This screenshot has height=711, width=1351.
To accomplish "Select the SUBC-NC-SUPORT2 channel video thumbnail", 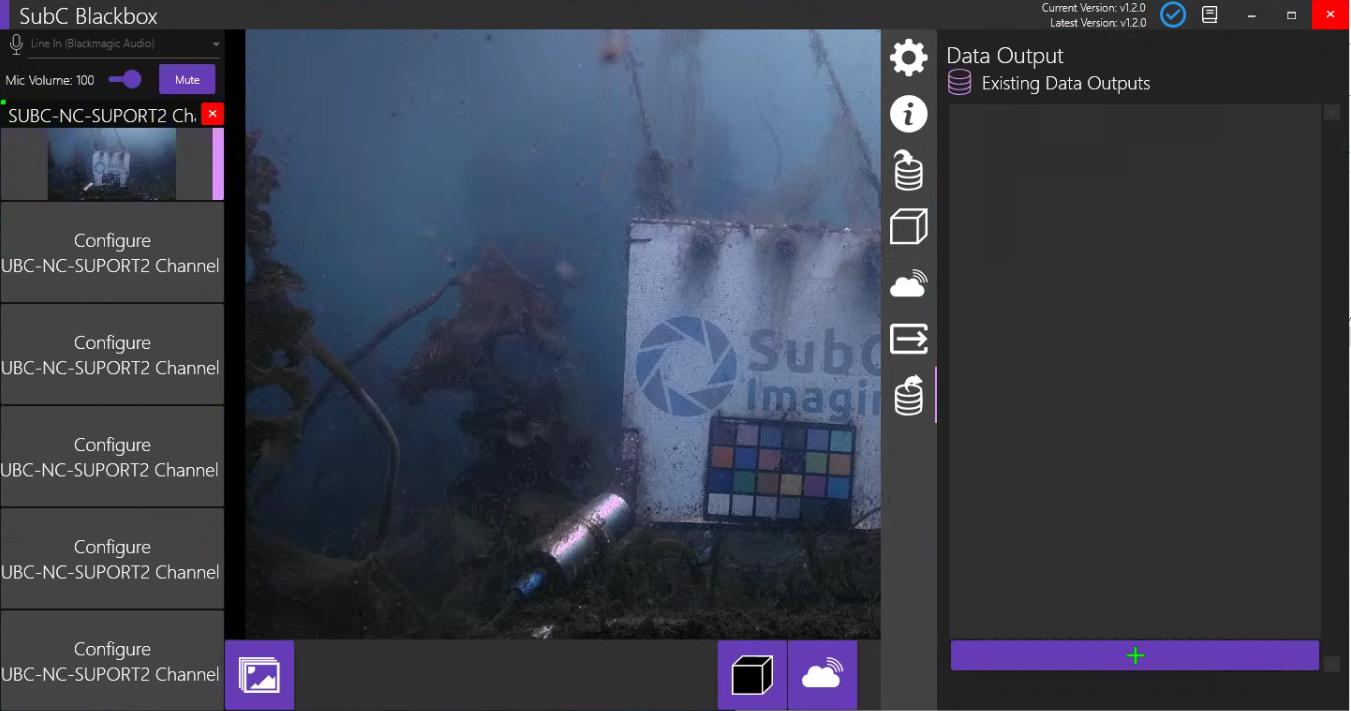I will 112,164.
